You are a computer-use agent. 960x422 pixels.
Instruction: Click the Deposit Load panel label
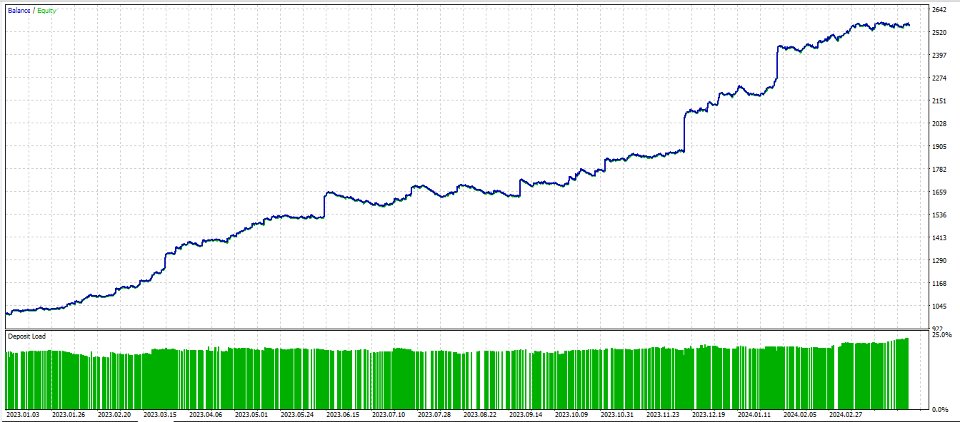26,336
